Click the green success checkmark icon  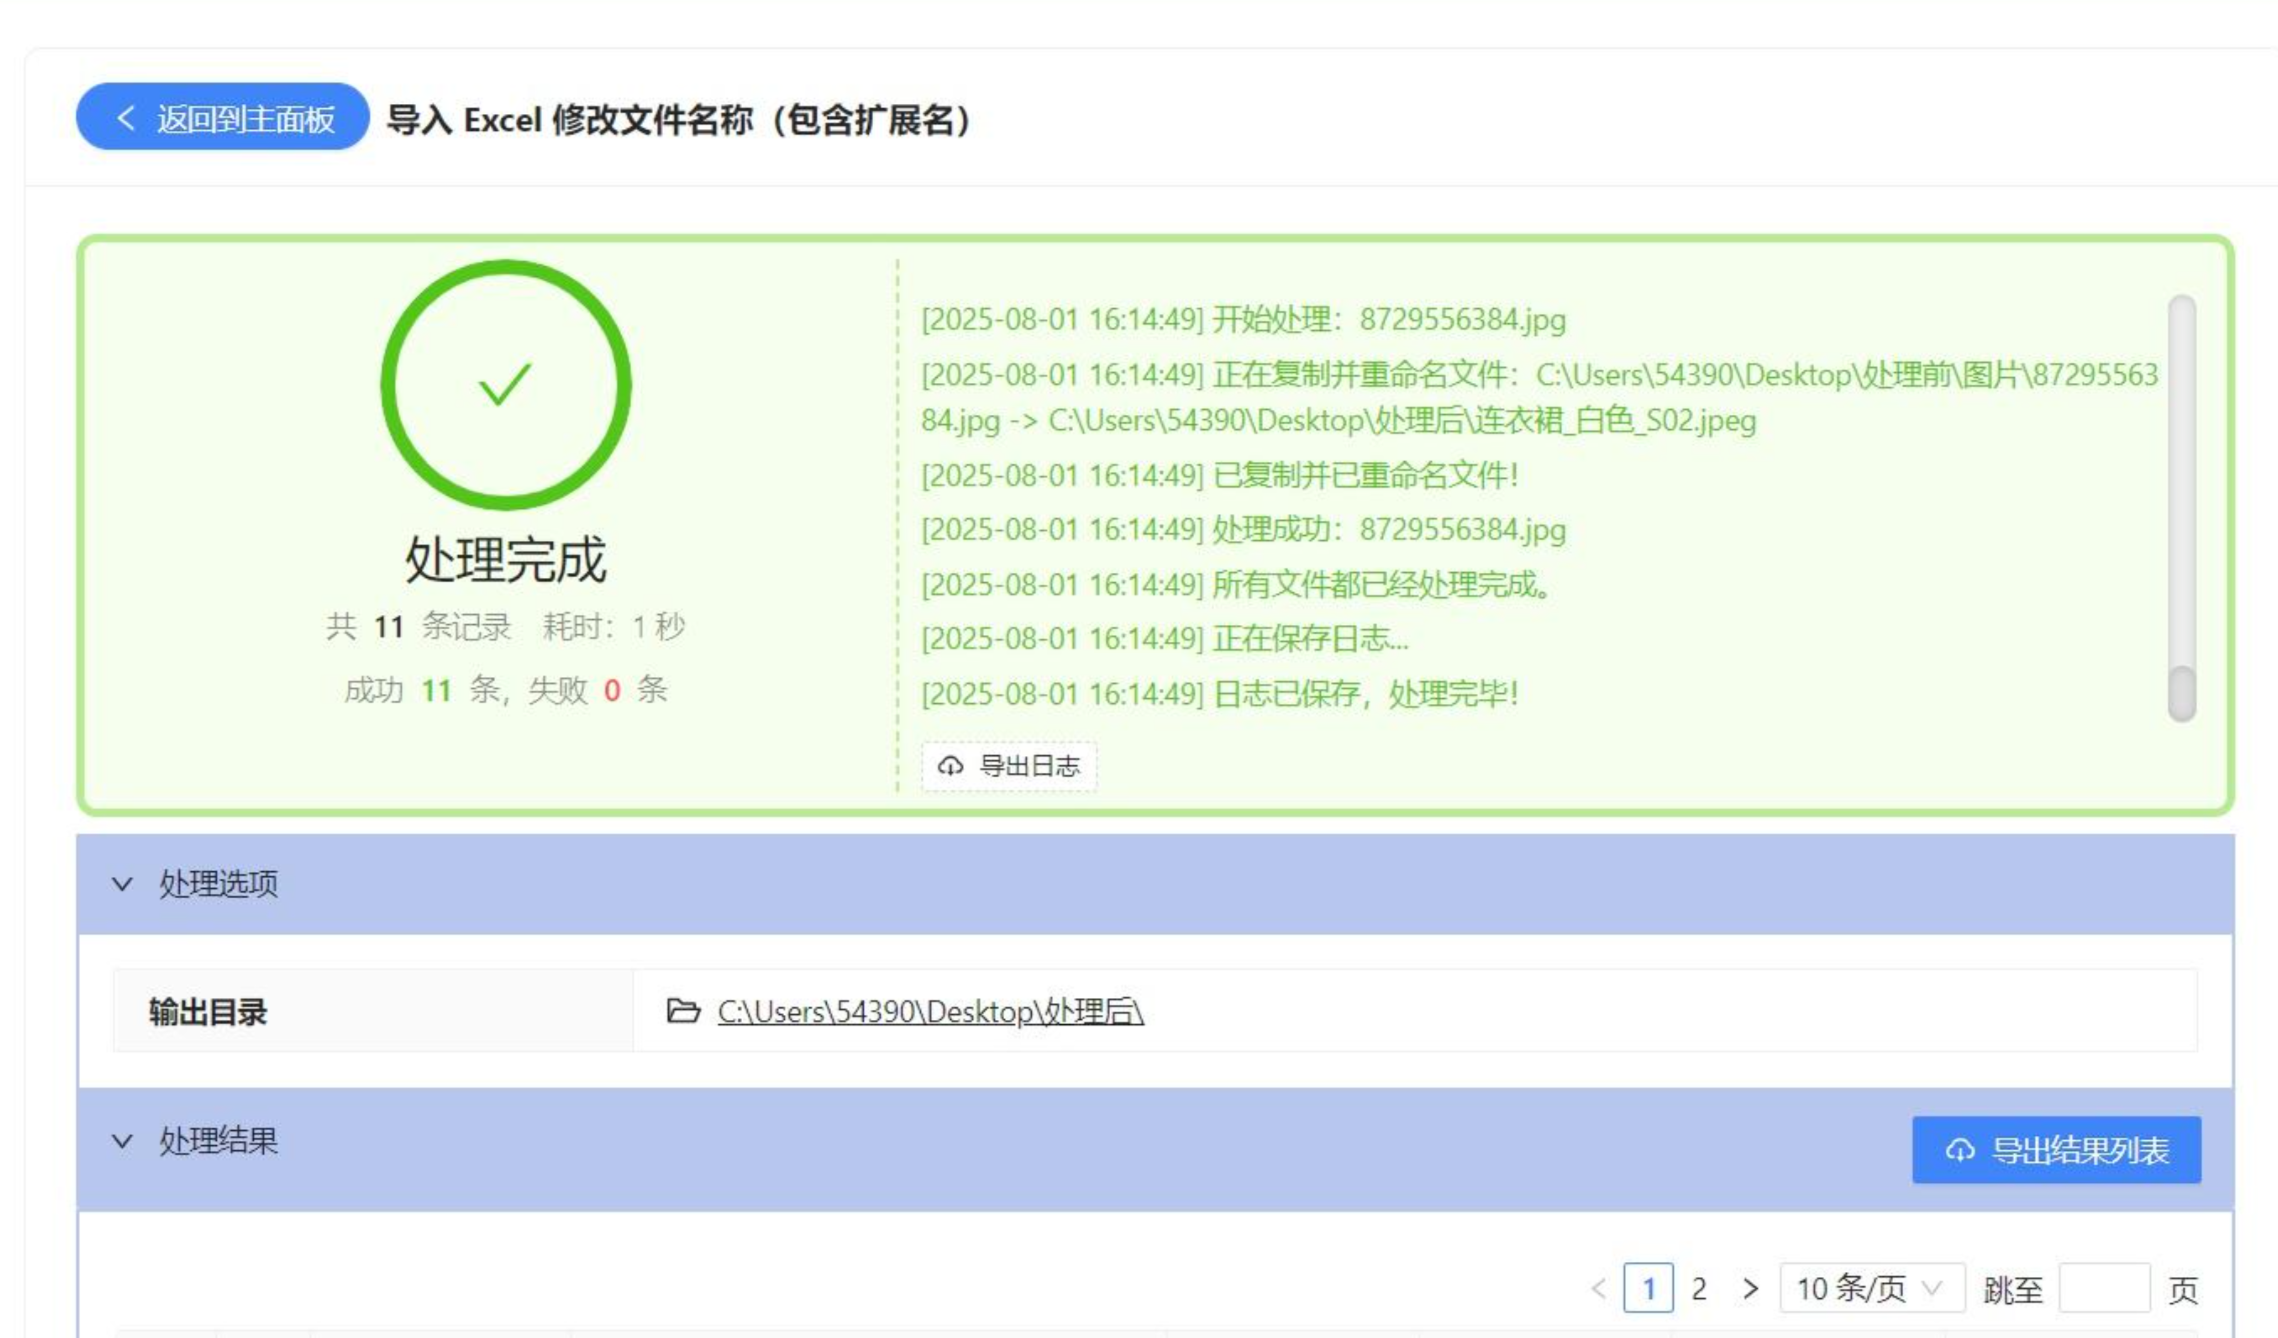coord(505,385)
